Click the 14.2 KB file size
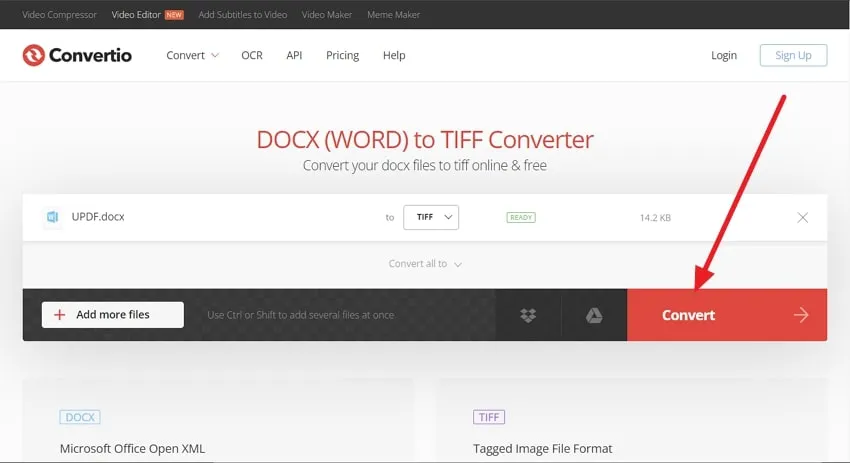This screenshot has height=463, width=850. (655, 218)
